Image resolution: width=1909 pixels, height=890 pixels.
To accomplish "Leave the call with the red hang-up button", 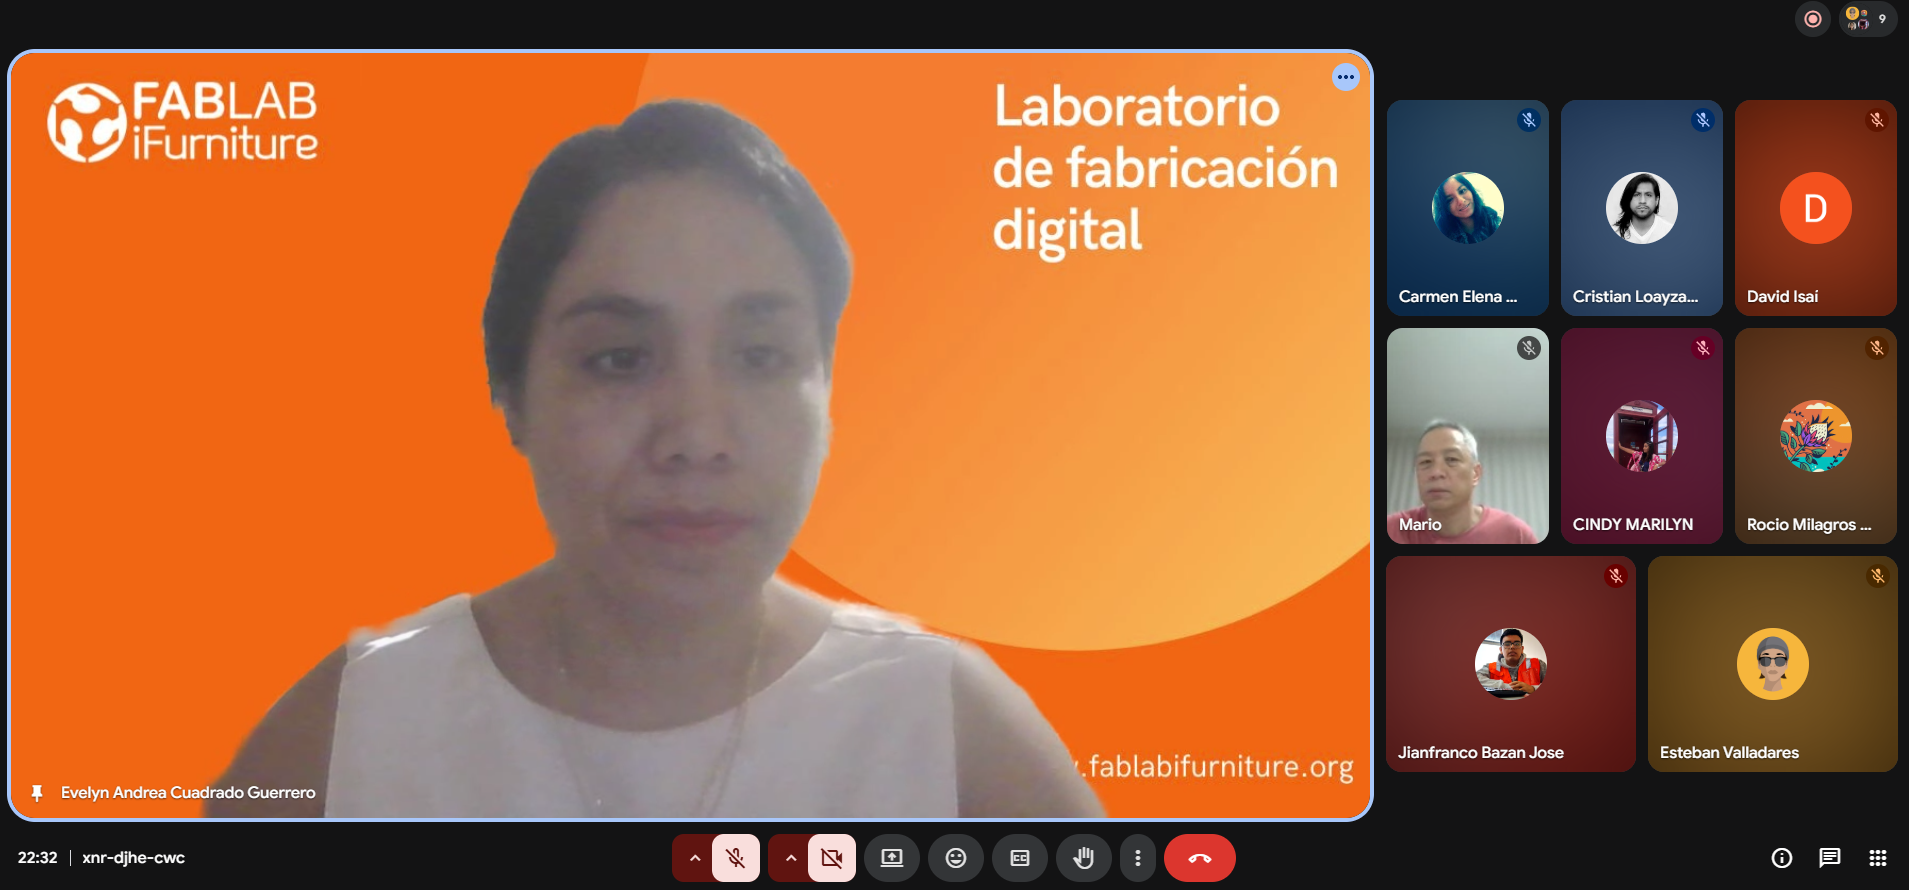I will click(x=1200, y=858).
